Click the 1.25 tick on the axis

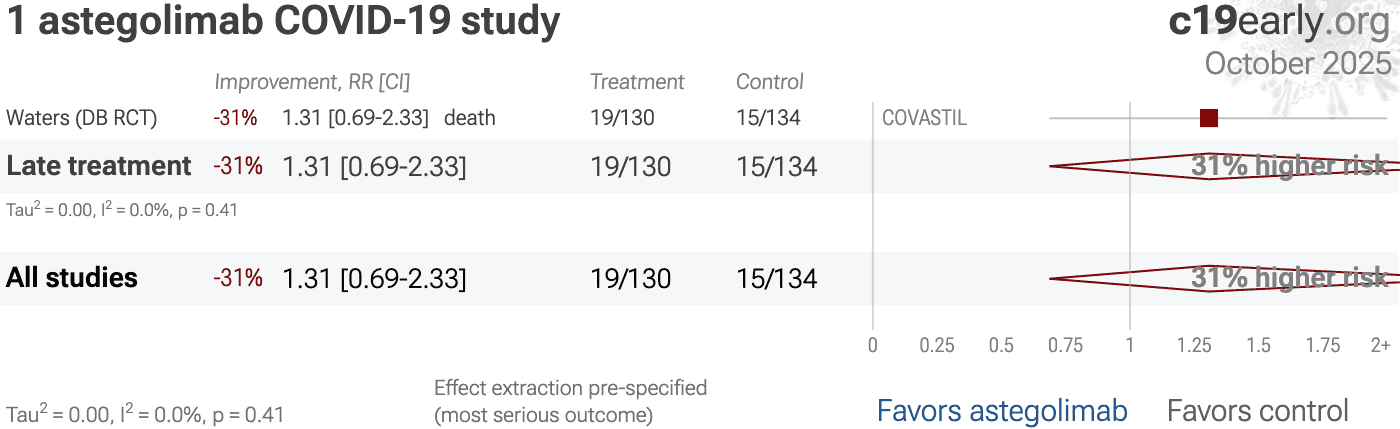coord(1194,346)
